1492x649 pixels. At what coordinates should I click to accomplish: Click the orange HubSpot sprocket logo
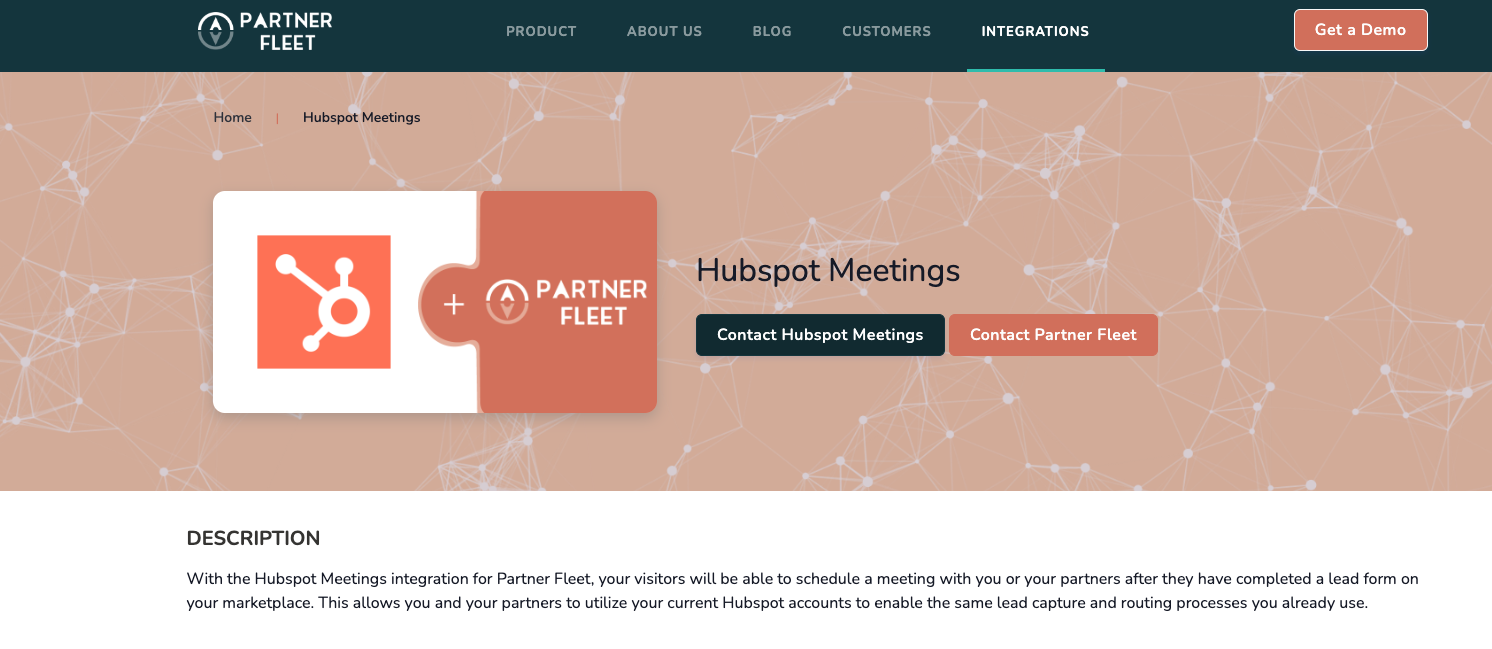click(x=323, y=302)
